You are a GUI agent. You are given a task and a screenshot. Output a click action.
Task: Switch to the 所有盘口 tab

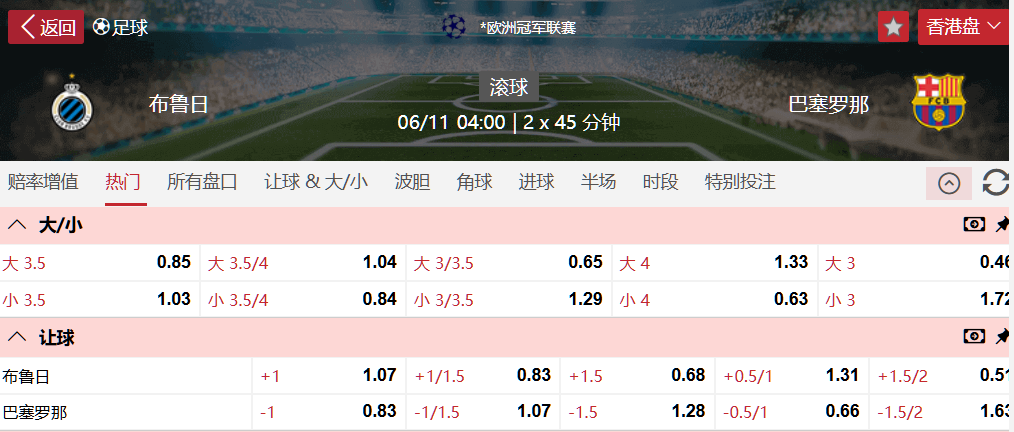pos(202,182)
